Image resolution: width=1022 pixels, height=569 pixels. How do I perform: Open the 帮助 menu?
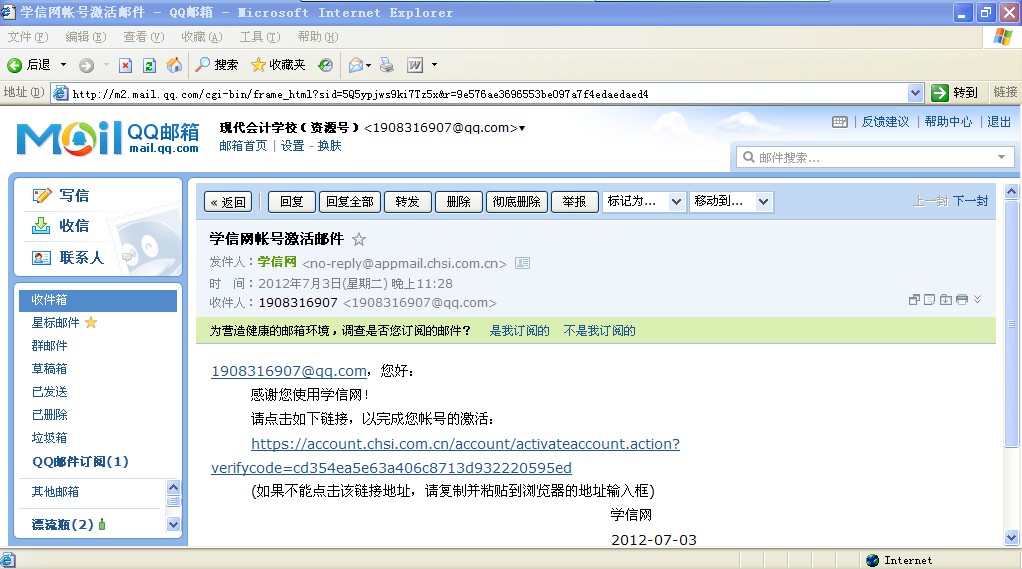click(317, 36)
